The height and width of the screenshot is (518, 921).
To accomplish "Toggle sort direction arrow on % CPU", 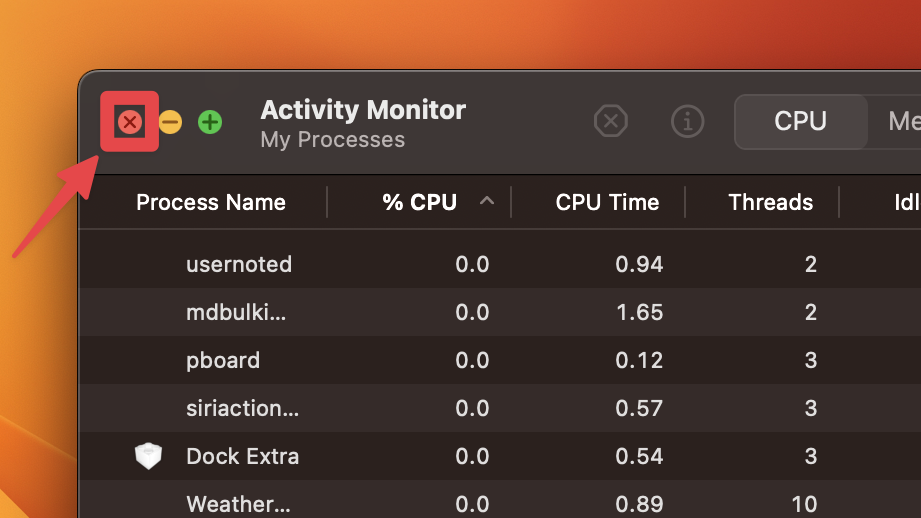I will [x=487, y=201].
